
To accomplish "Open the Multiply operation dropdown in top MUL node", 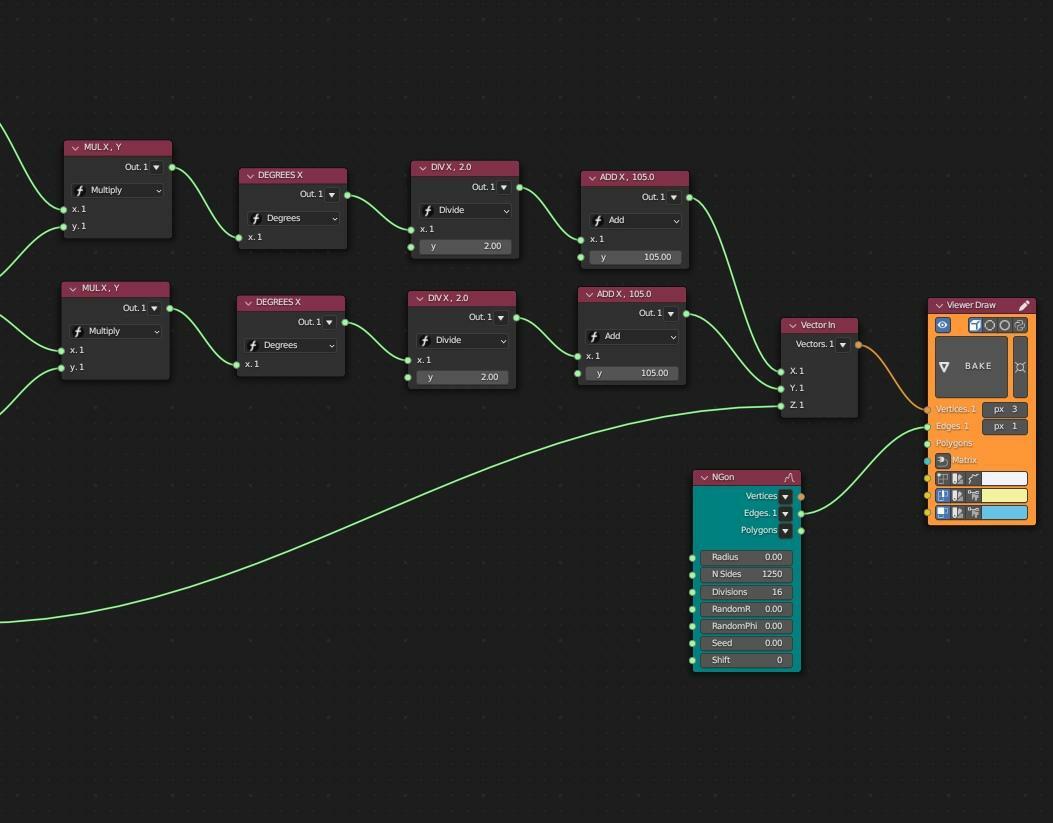I will pos(117,190).
